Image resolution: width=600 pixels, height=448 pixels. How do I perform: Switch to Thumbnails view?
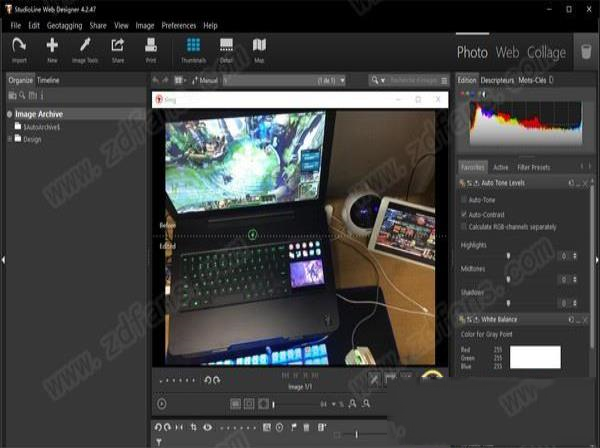[193, 46]
